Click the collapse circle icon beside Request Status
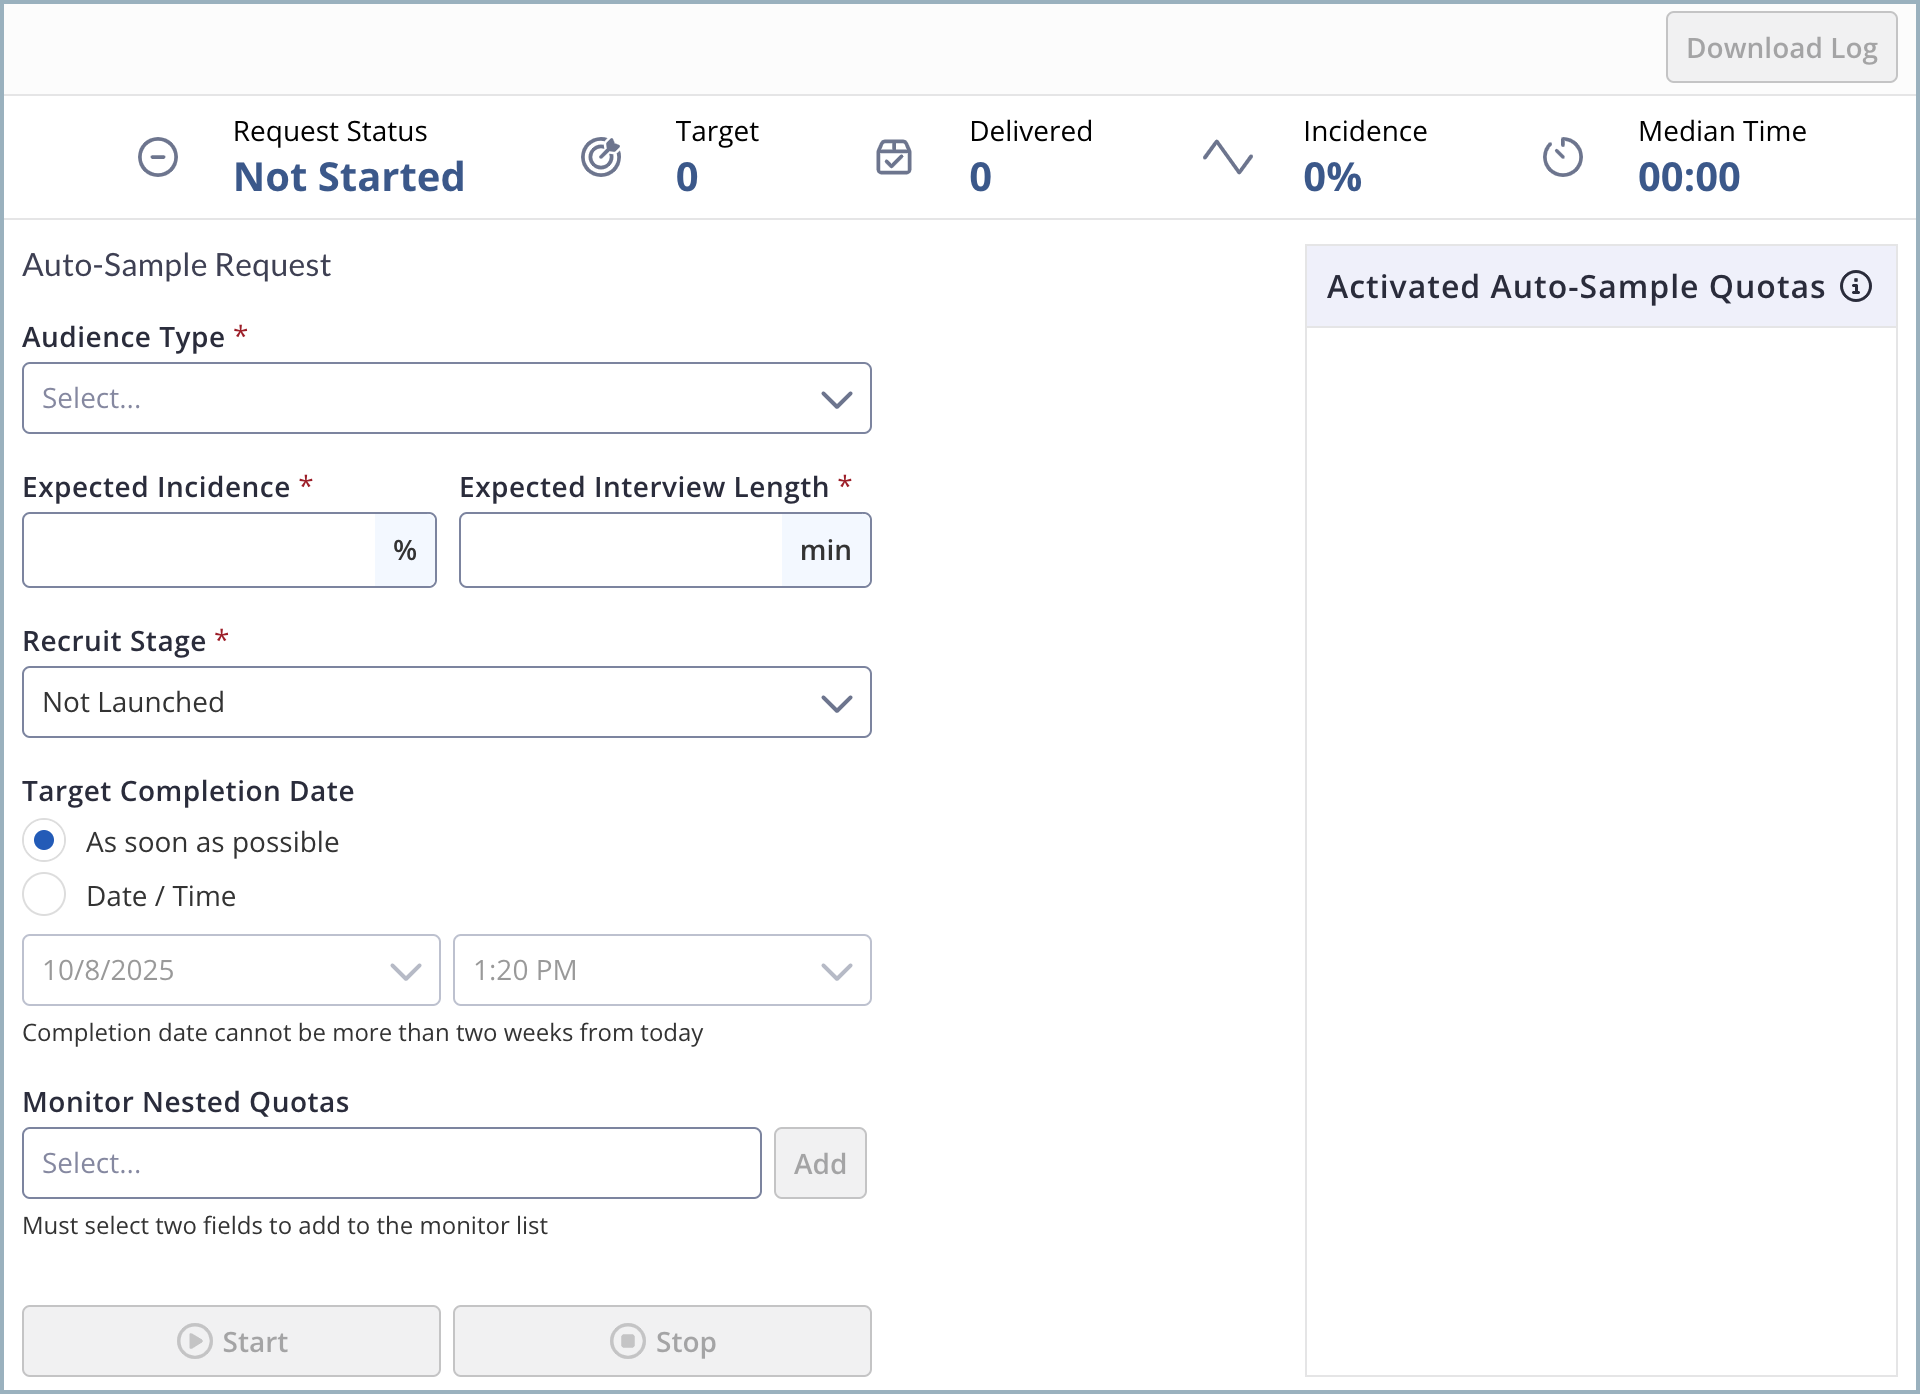 click(x=158, y=157)
